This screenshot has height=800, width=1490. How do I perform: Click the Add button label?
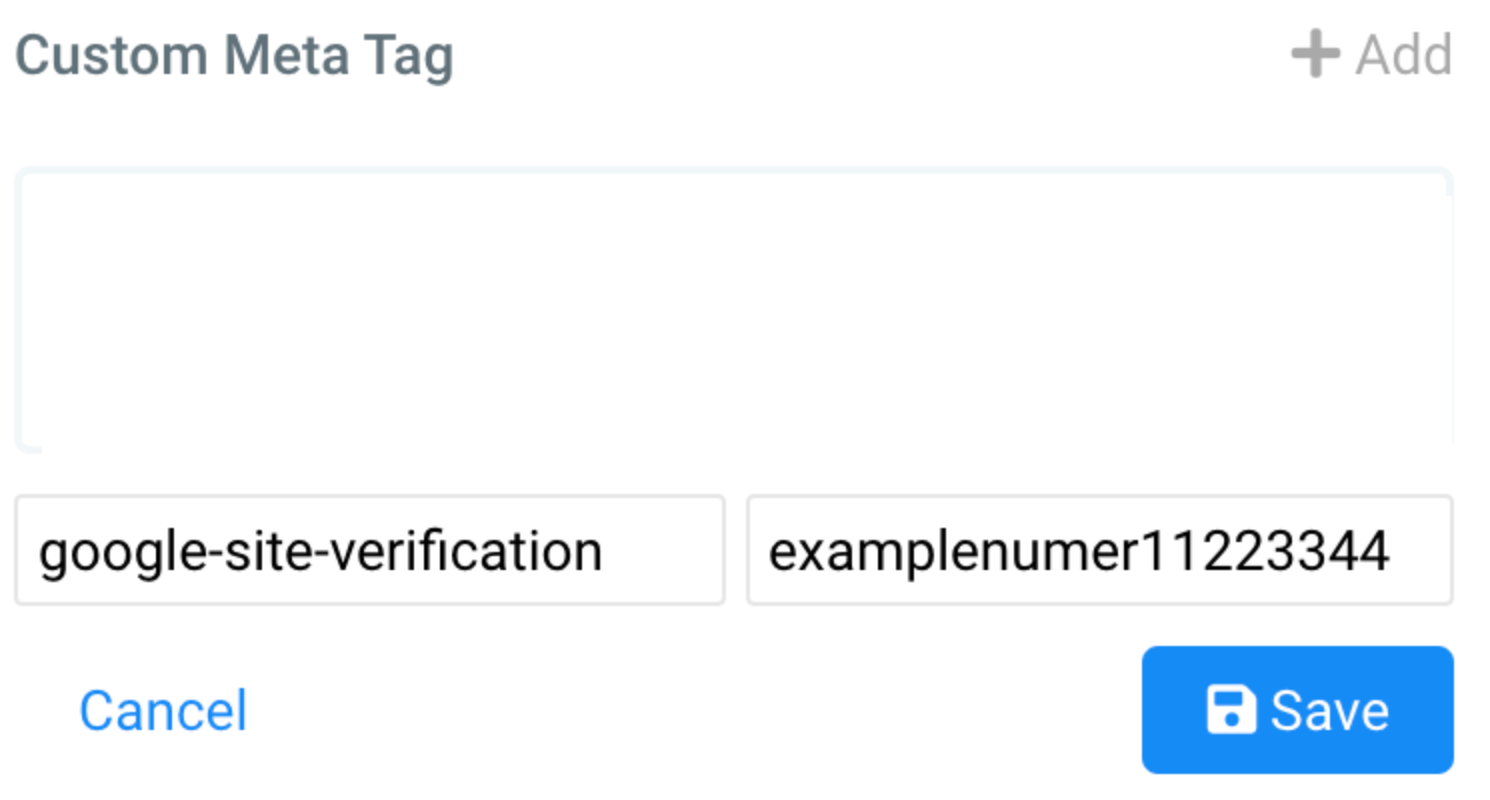point(1403,54)
